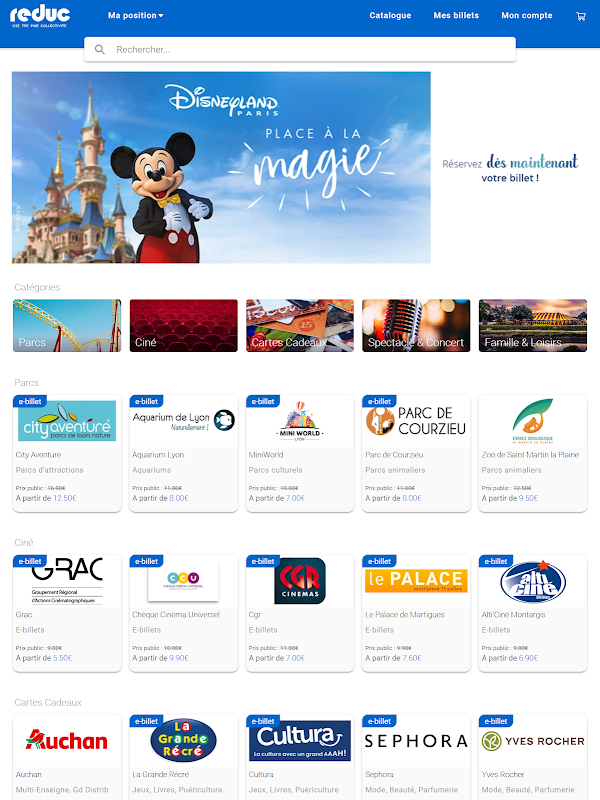Expand the Ma position dropdown
The image size is (600, 800).
pyautogui.click(x=136, y=15)
